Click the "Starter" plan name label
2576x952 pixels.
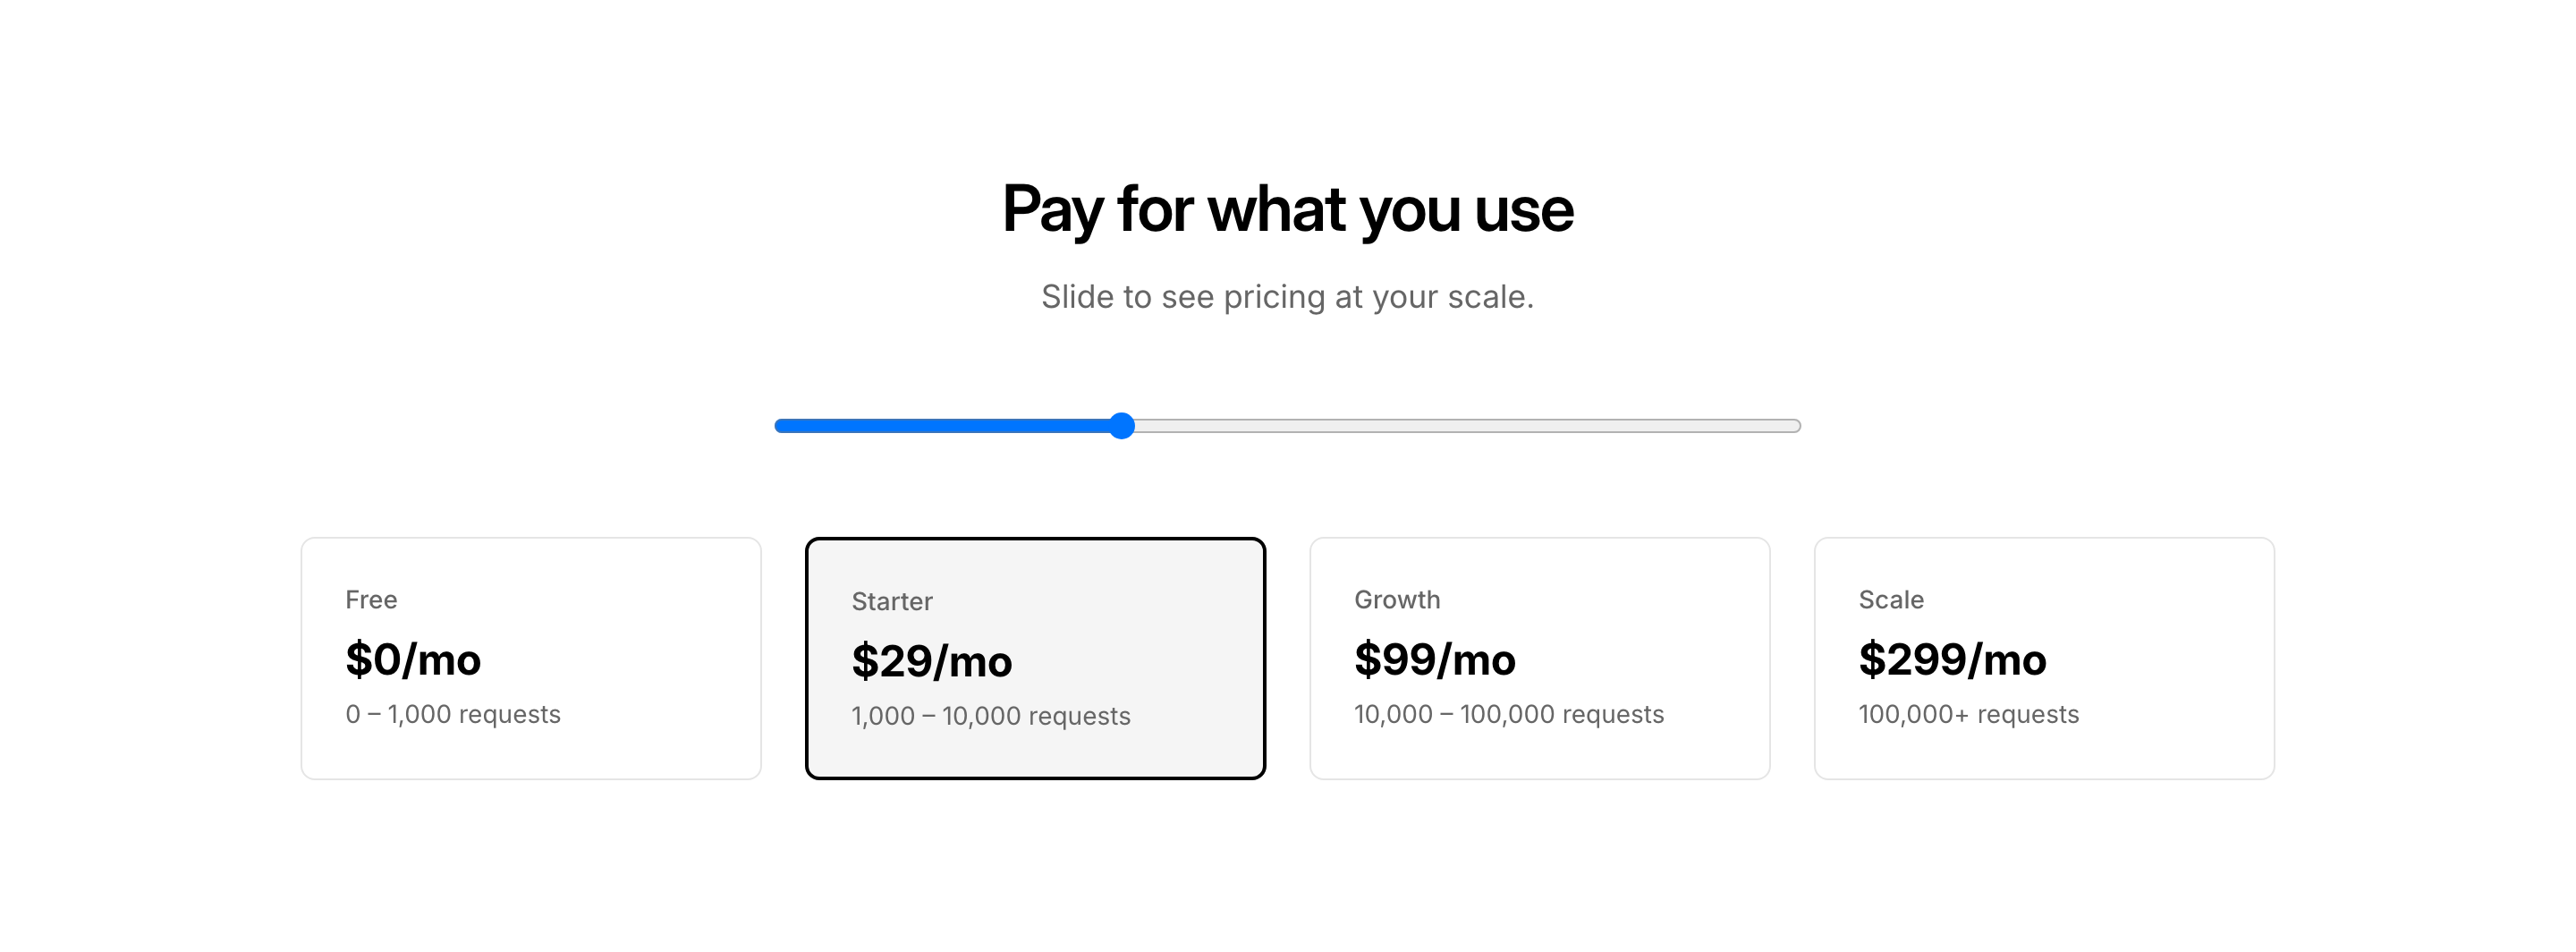(891, 601)
